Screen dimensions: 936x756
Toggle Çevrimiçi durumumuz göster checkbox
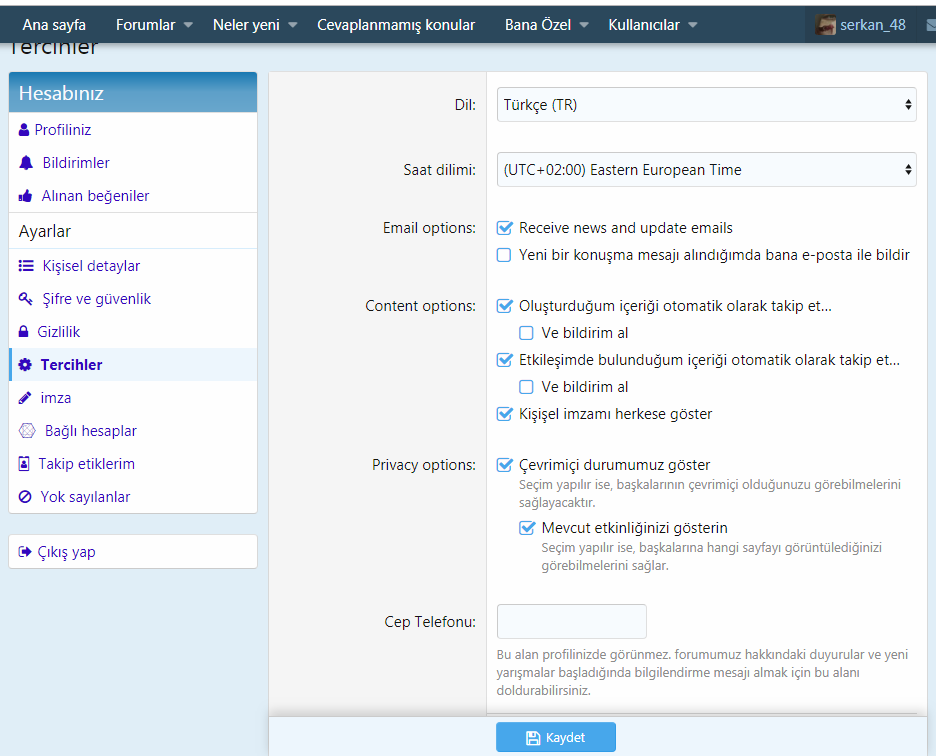click(x=504, y=465)
